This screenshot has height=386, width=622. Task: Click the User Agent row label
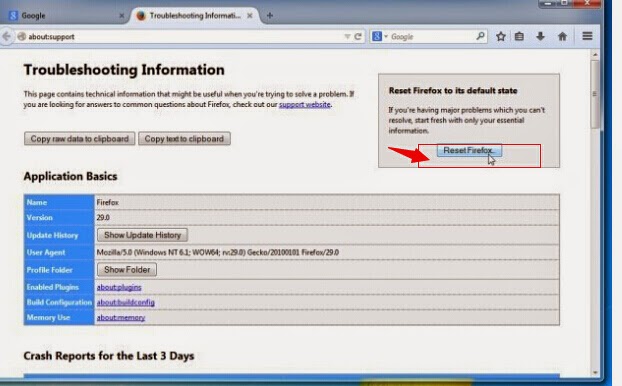coord(46,252)
